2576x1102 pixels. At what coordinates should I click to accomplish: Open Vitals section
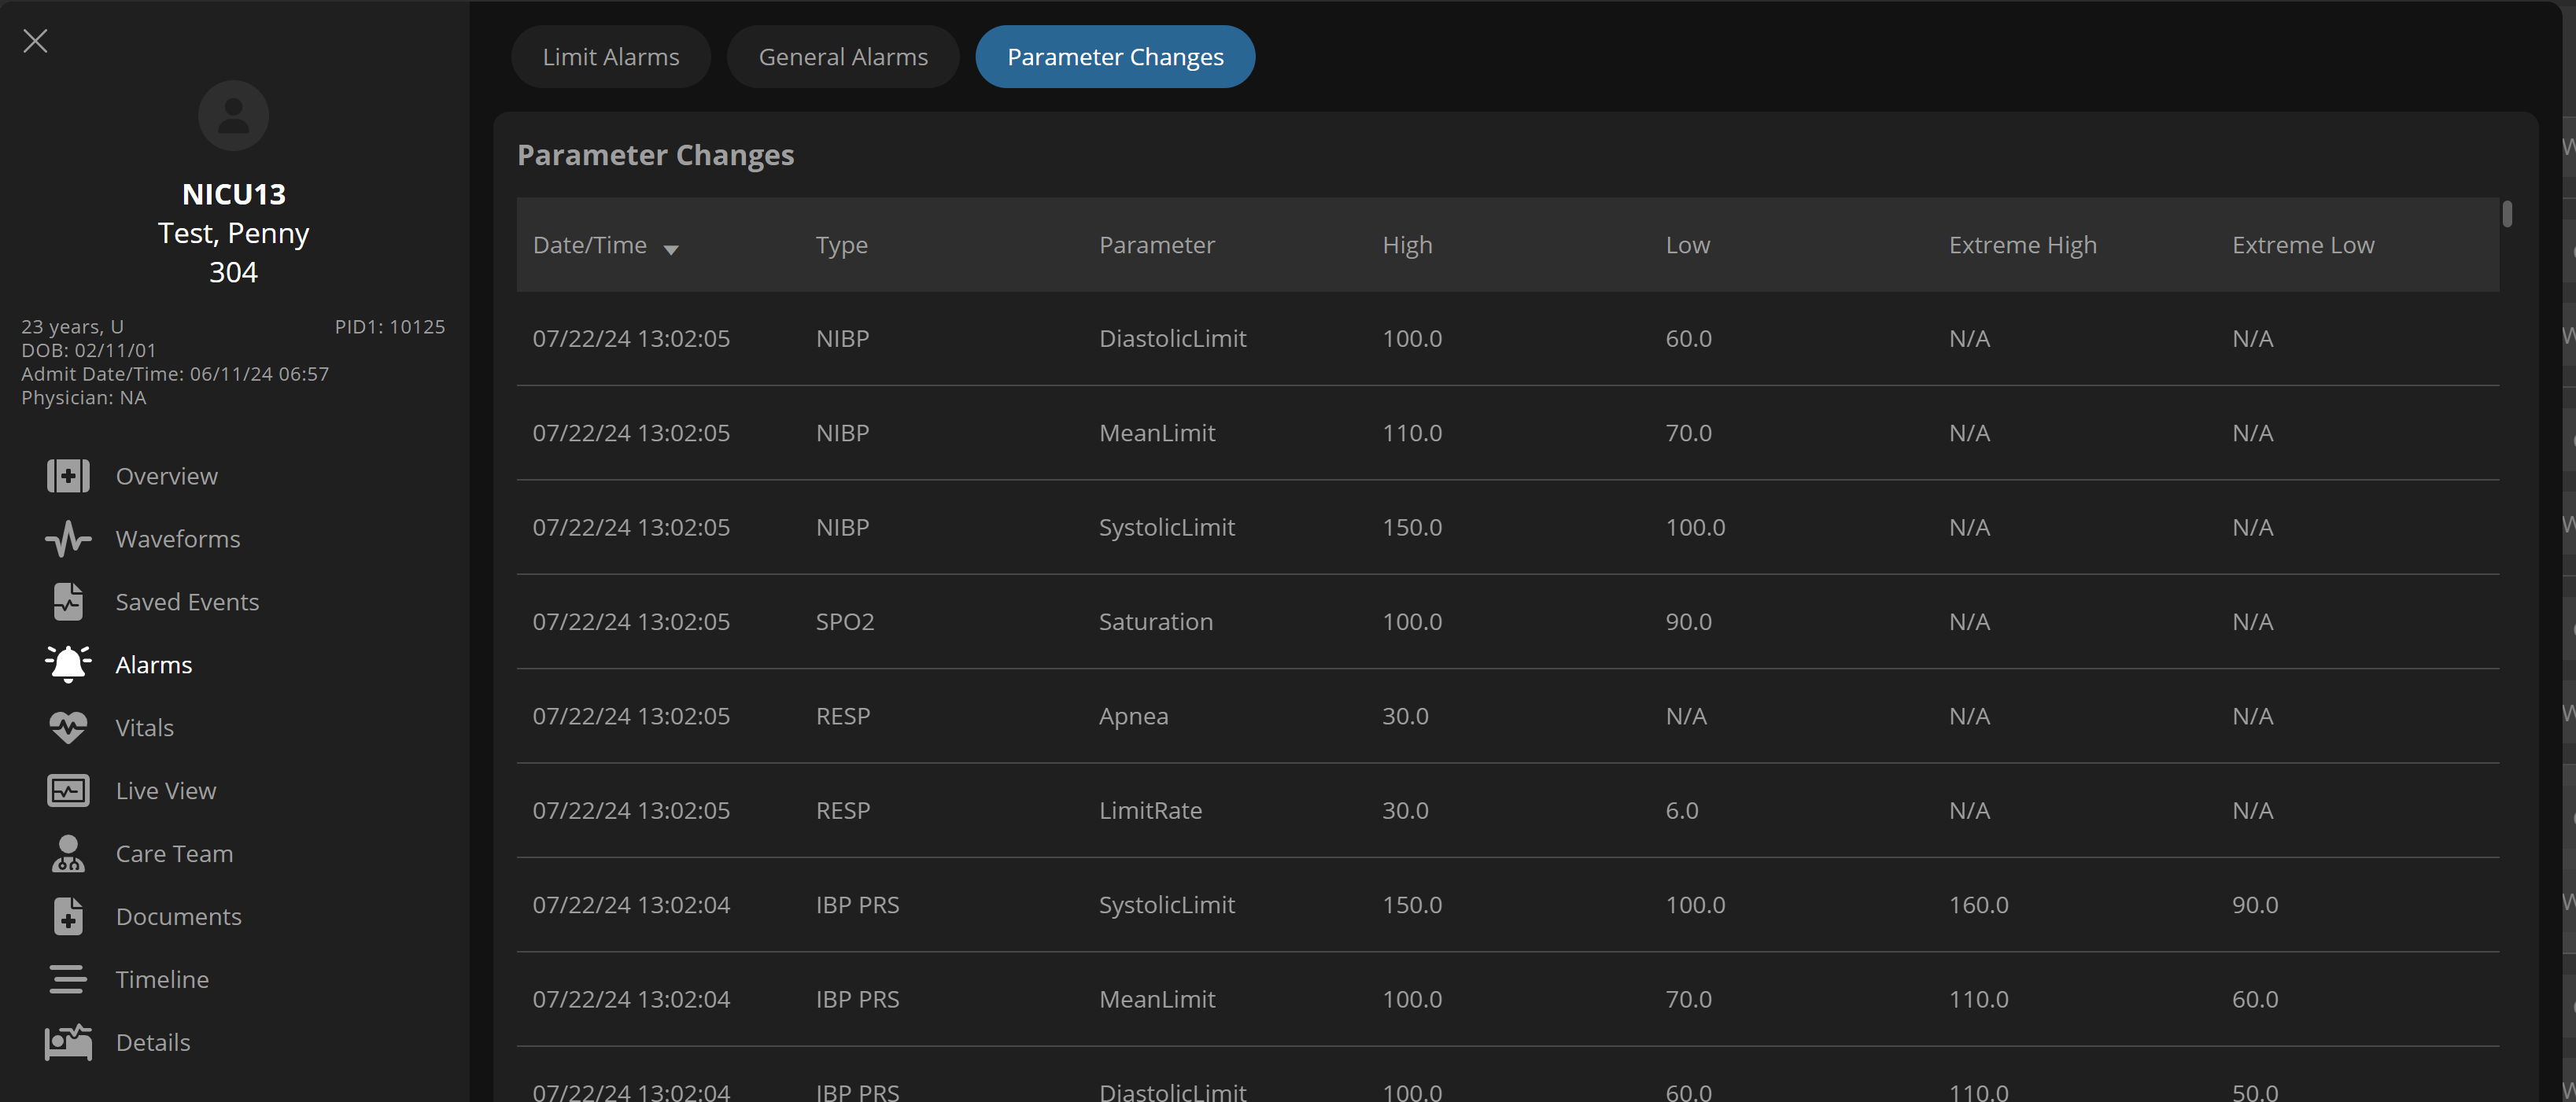[145, 728]
